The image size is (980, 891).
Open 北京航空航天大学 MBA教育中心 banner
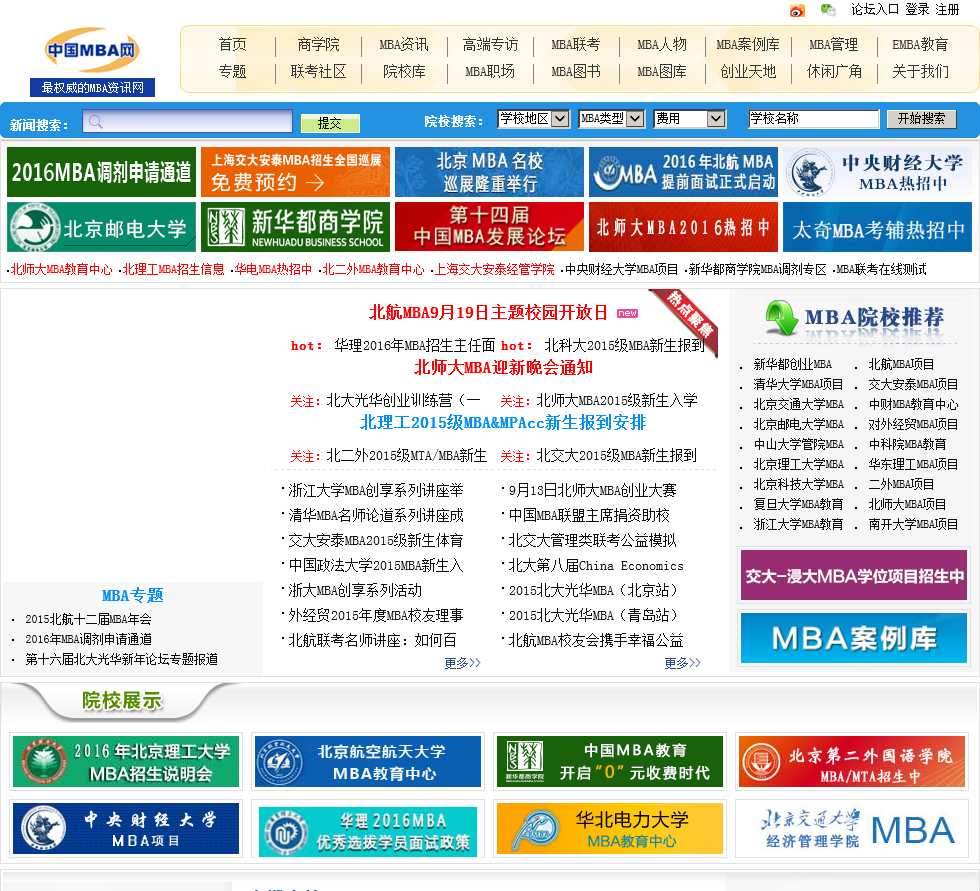coord(368,762)
